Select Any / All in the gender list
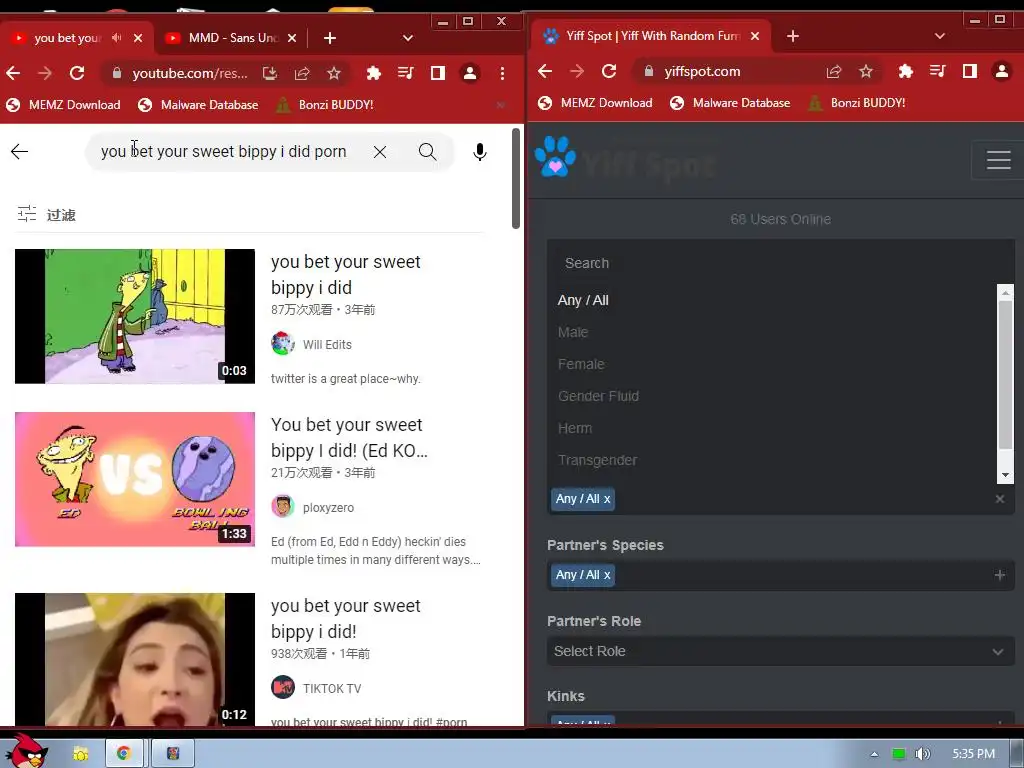The height and width of the screenshot is (768, 1024). coord(583,300)
